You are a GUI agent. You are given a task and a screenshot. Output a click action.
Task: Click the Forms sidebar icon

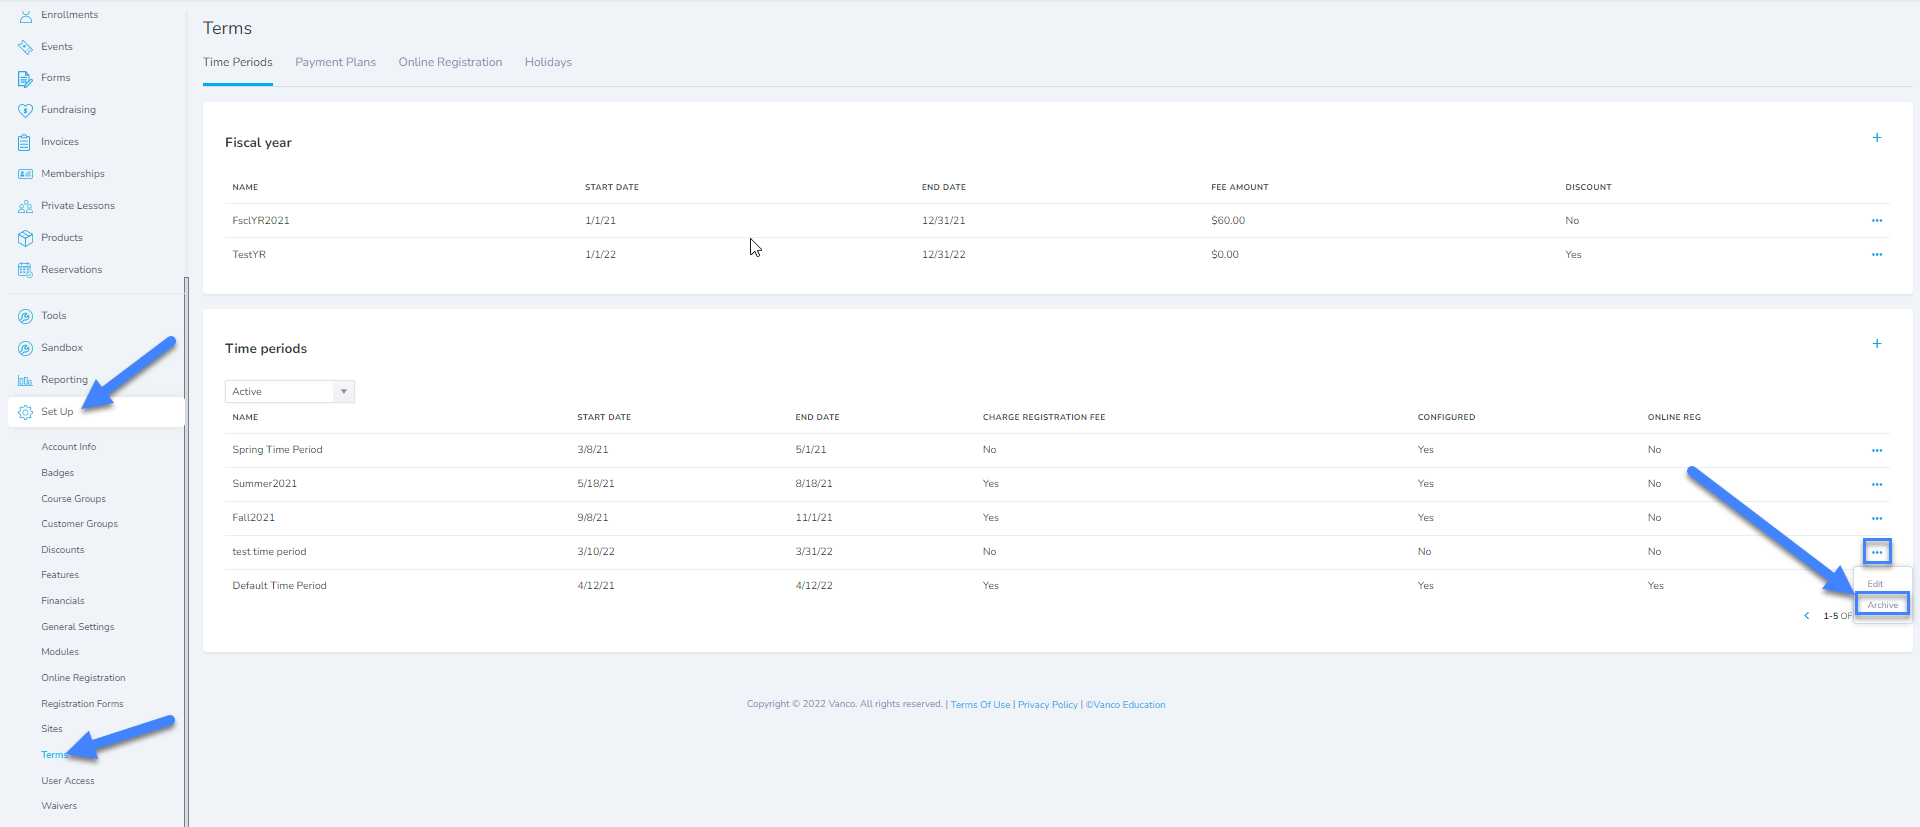click(x=25, y=78)
